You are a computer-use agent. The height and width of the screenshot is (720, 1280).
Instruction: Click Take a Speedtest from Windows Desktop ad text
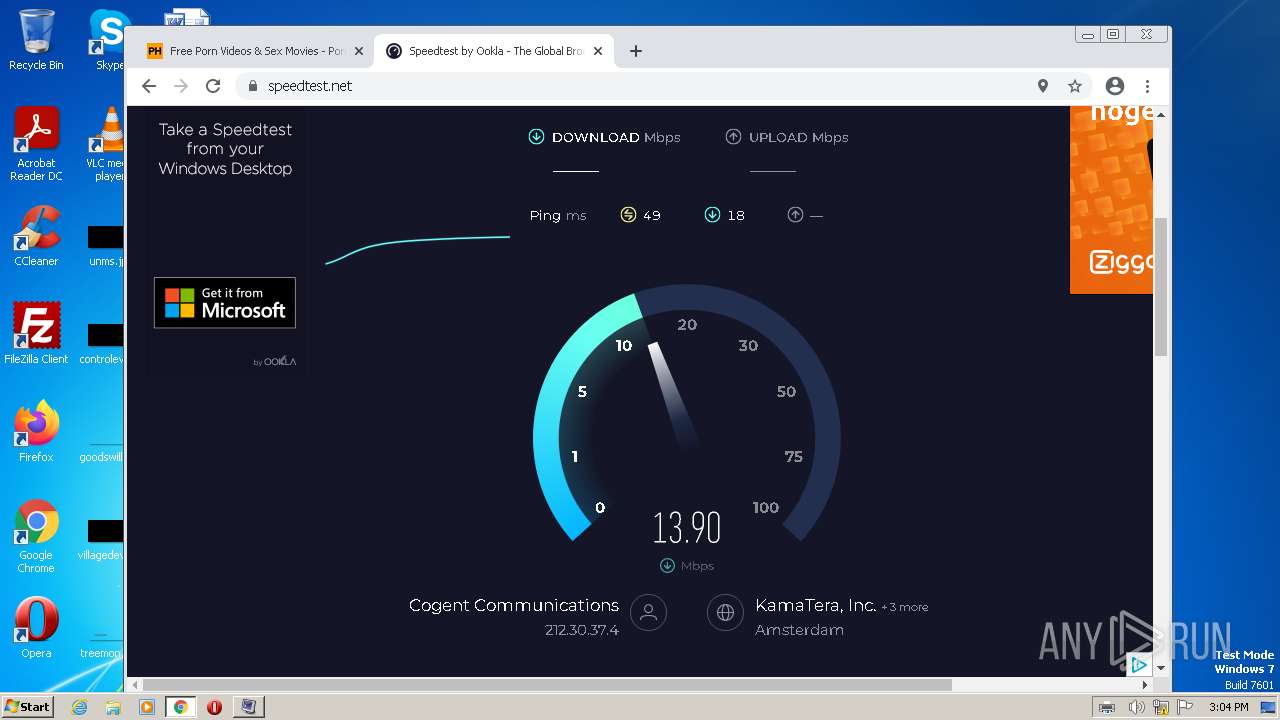(x=225, y=149)
